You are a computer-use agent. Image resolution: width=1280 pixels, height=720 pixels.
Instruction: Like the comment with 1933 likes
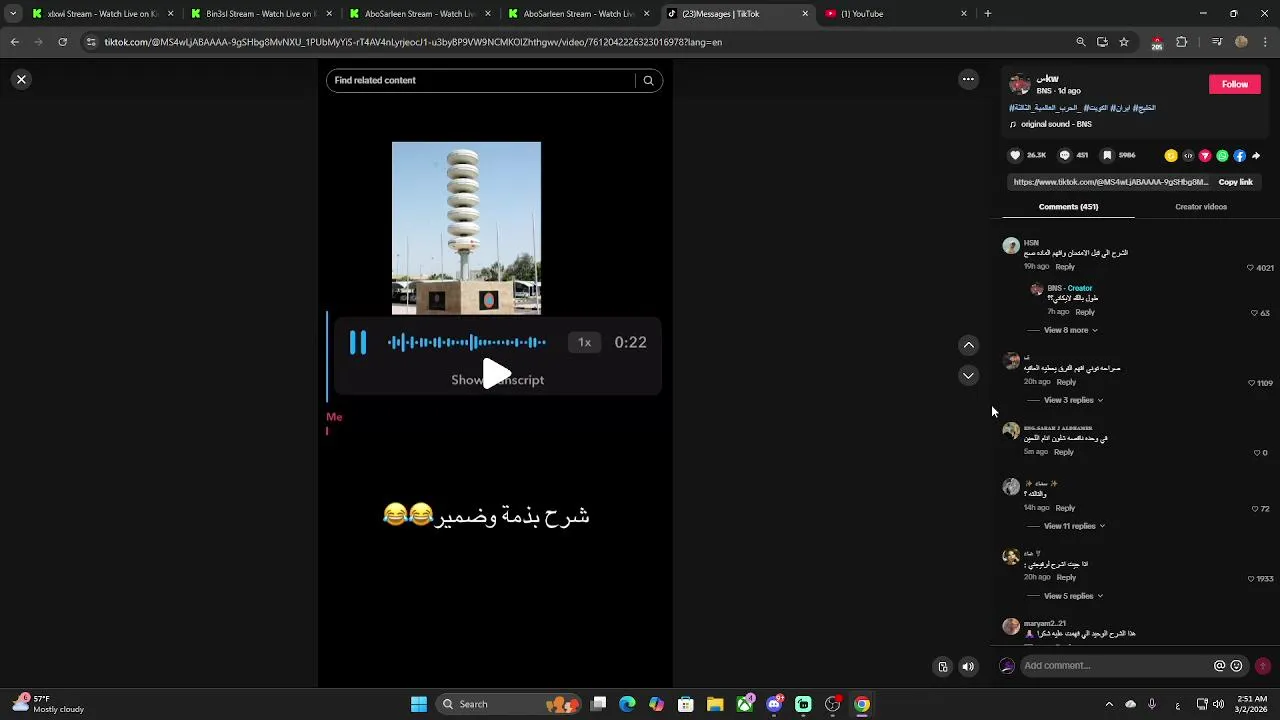click(1251, 579)
